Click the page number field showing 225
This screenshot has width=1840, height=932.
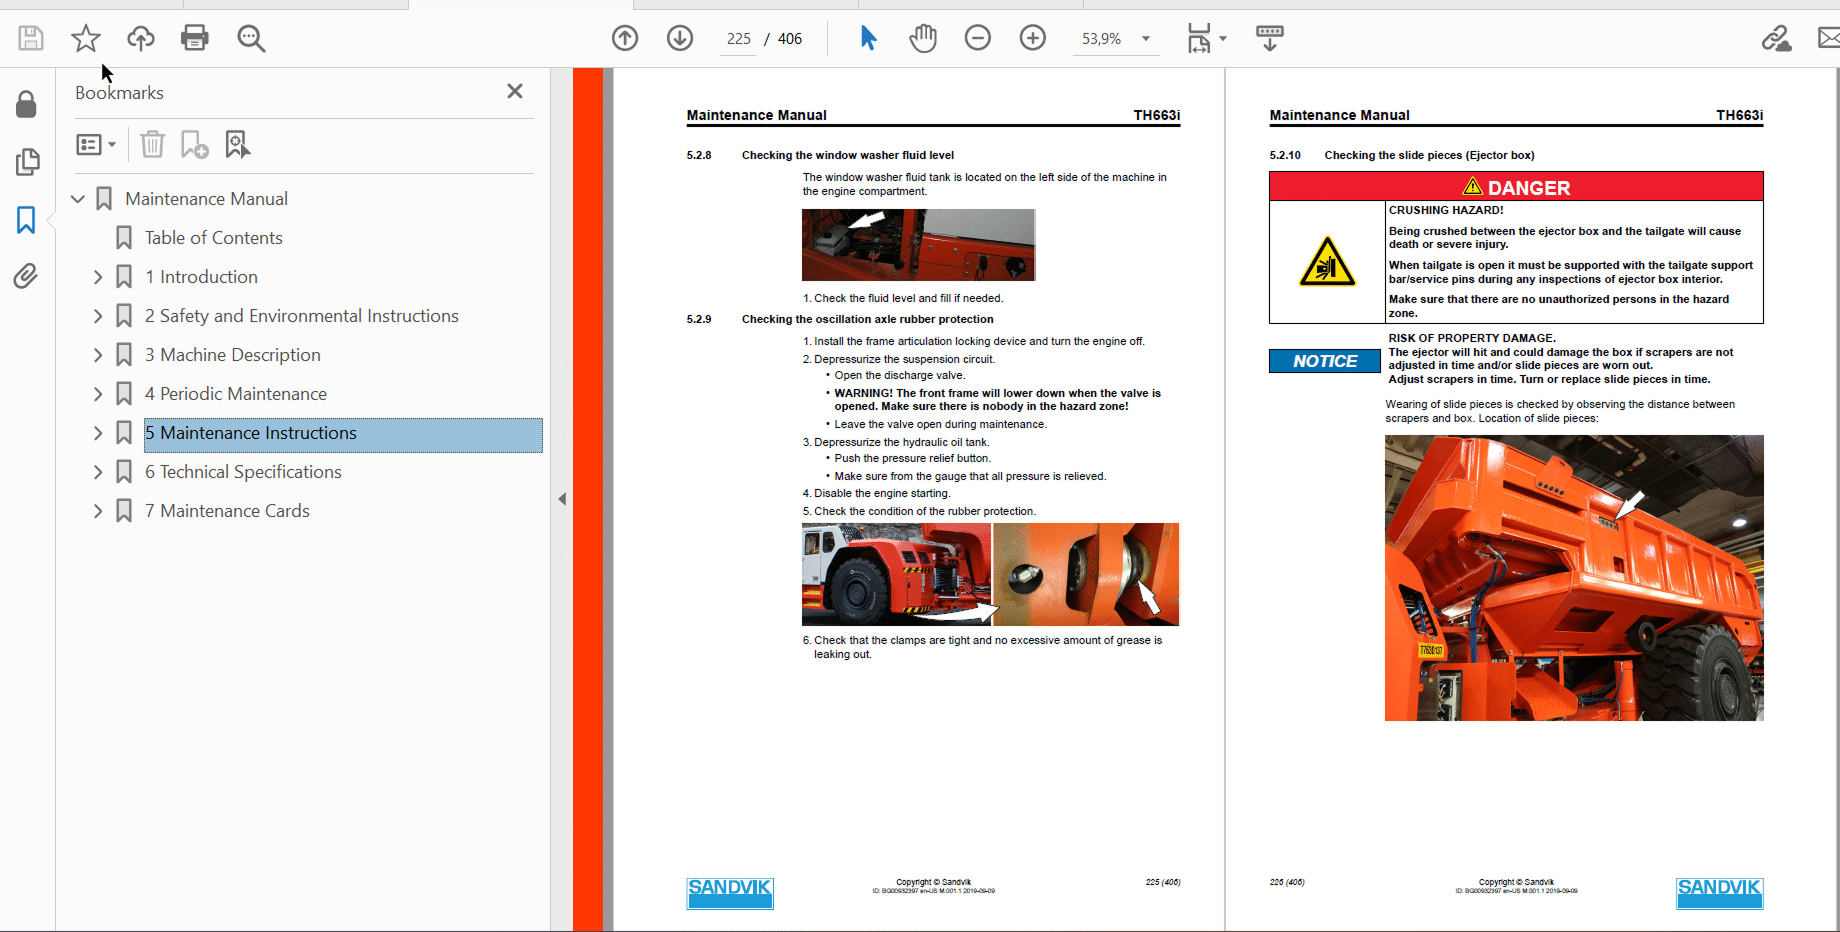click(738, 39)
